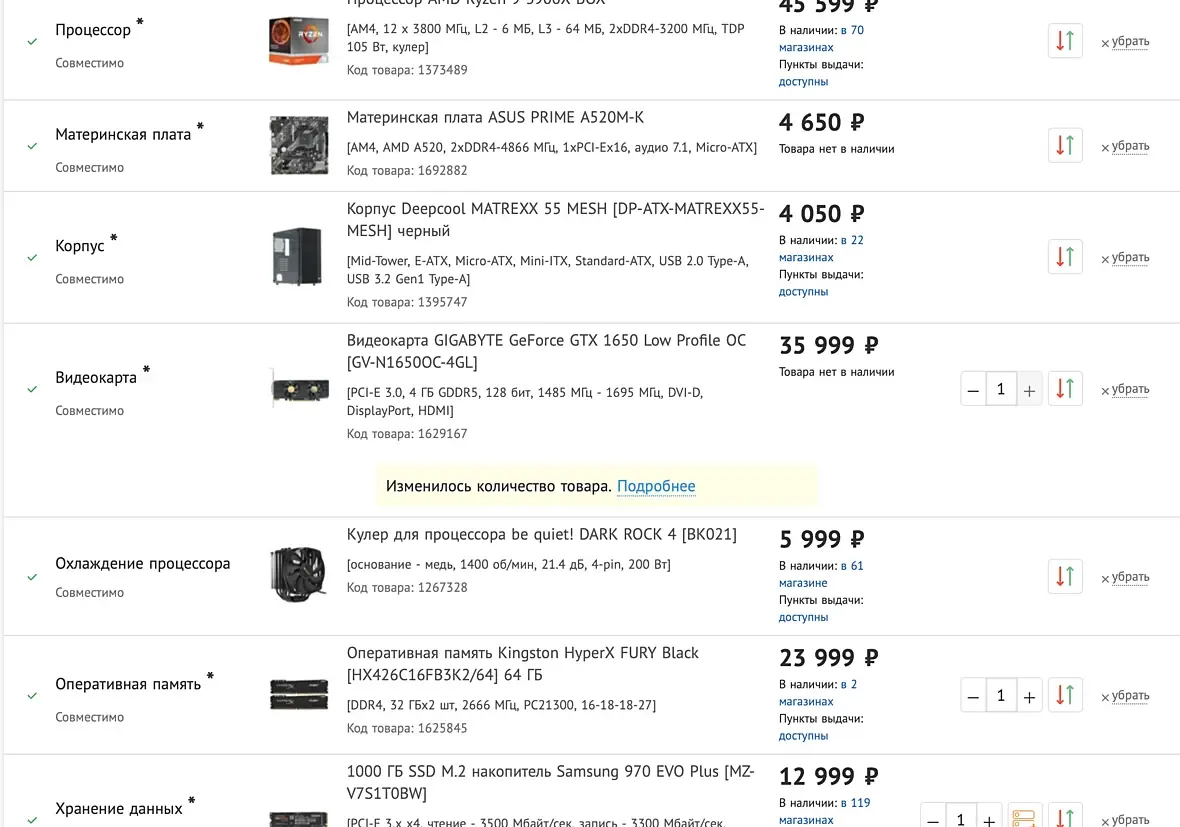Screen dimensions: 1180x827
Task: Increase quantity of Kingston HyperX FURY memory
Action: click(1029, 696)
